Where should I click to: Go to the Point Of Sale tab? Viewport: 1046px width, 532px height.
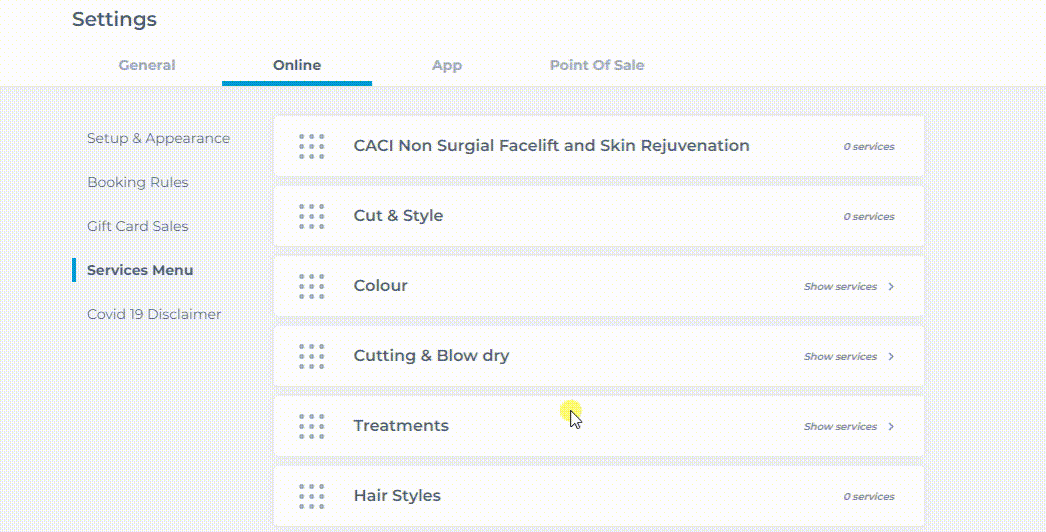tap(597, 65)
